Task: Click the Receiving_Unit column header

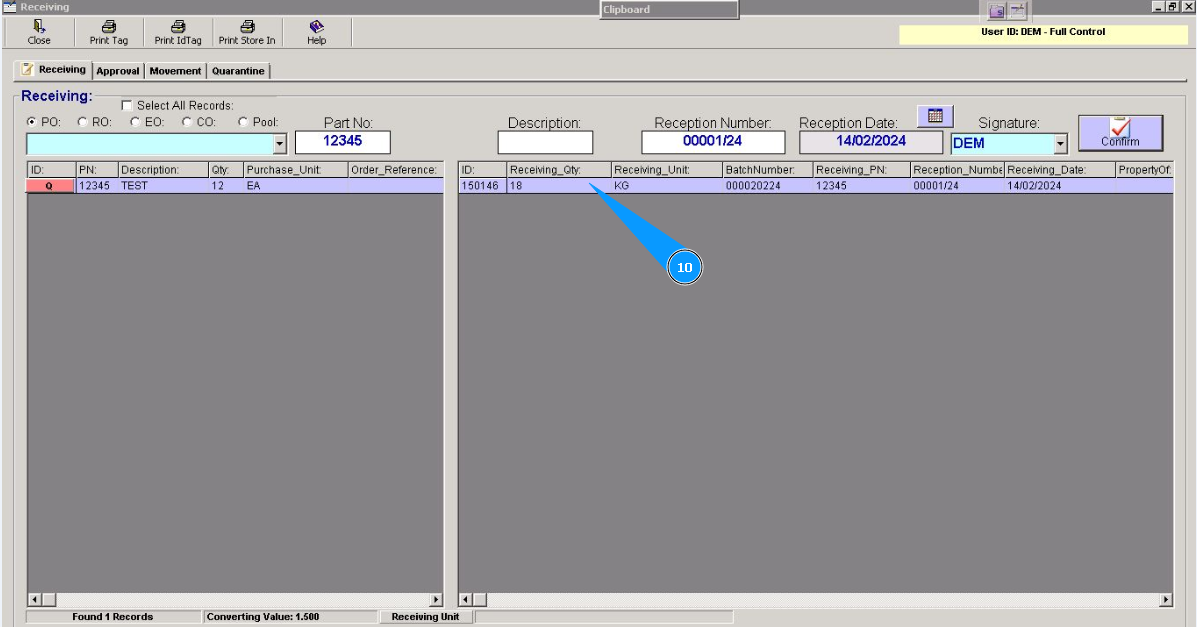Action: pos(666,169)
